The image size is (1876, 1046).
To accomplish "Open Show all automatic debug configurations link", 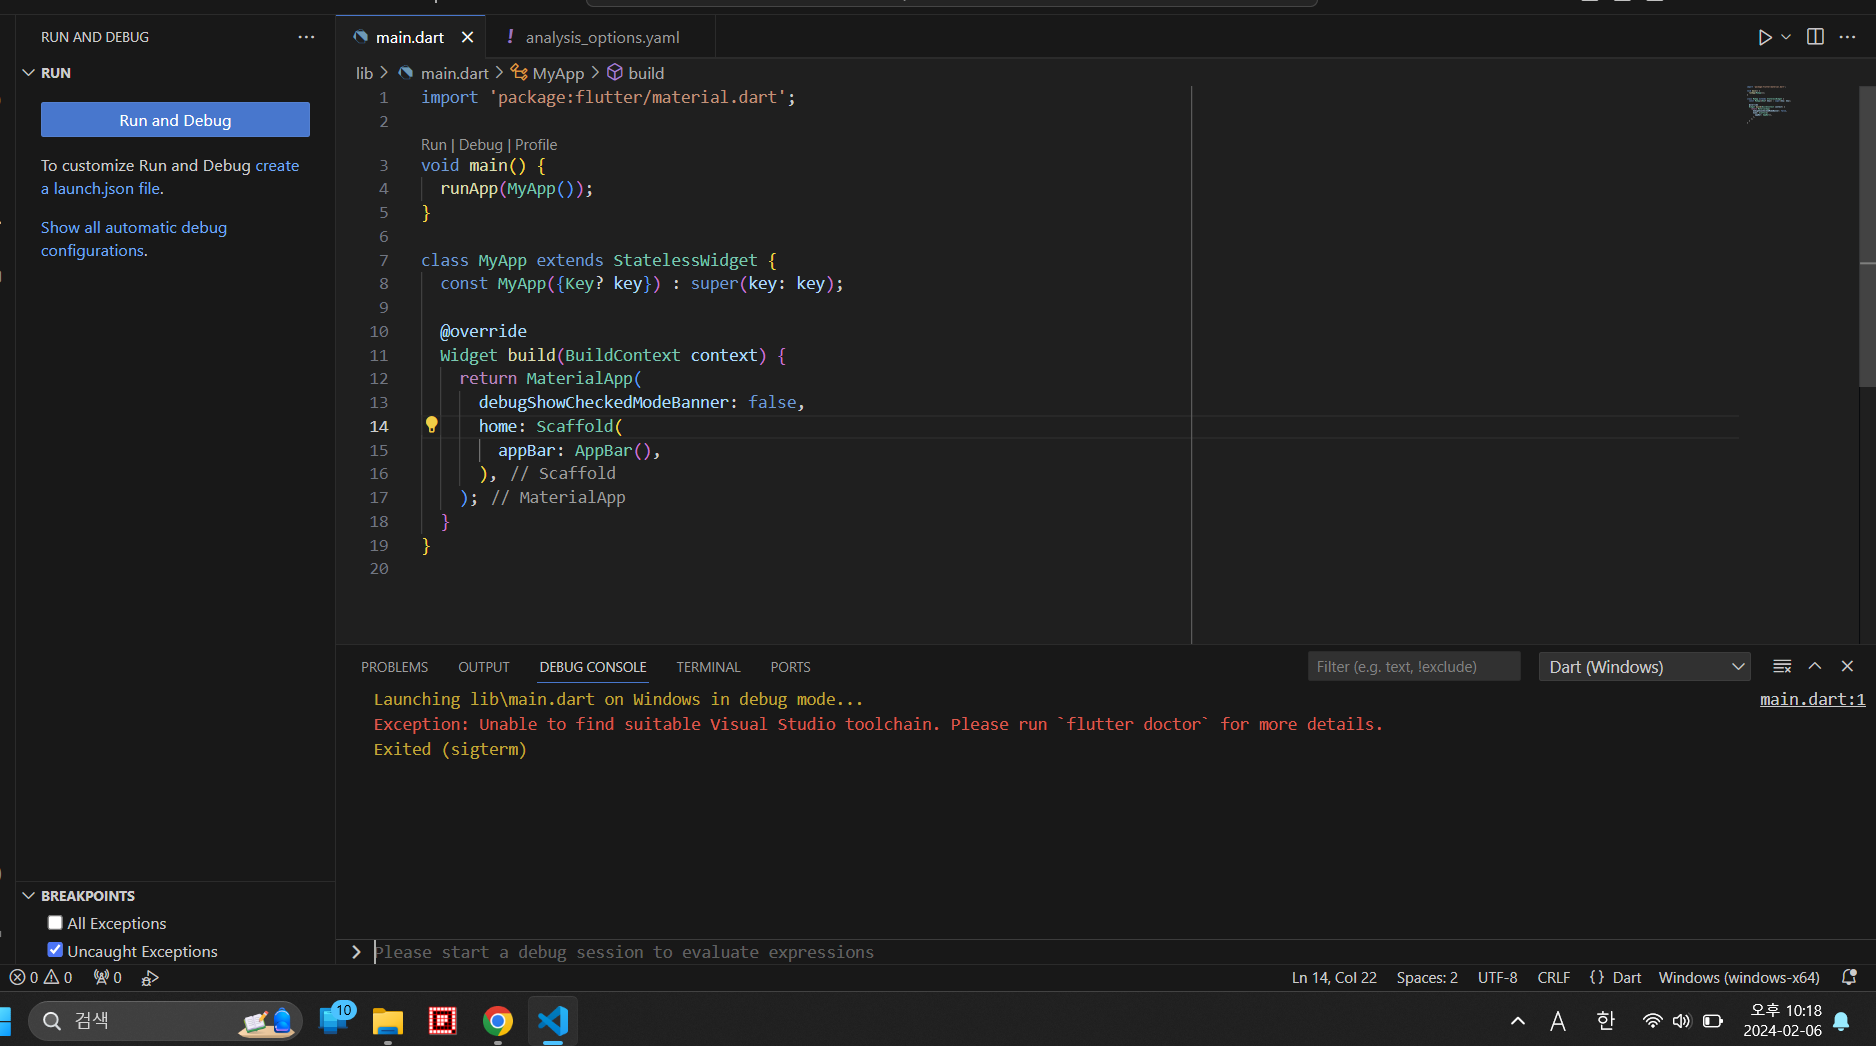I will pos(134,239).
